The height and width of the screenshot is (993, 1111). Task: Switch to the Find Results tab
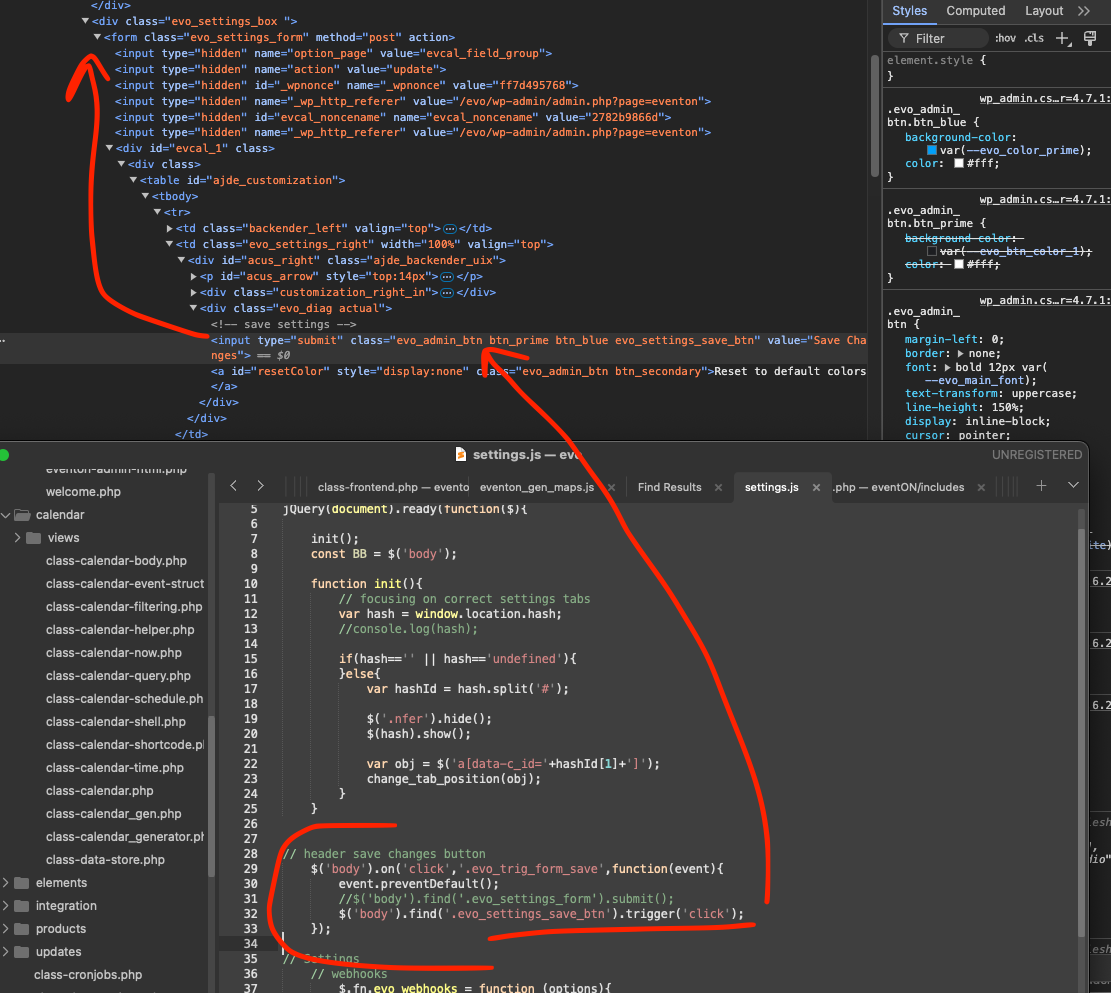pyautogui.click(x=669, y=487)
